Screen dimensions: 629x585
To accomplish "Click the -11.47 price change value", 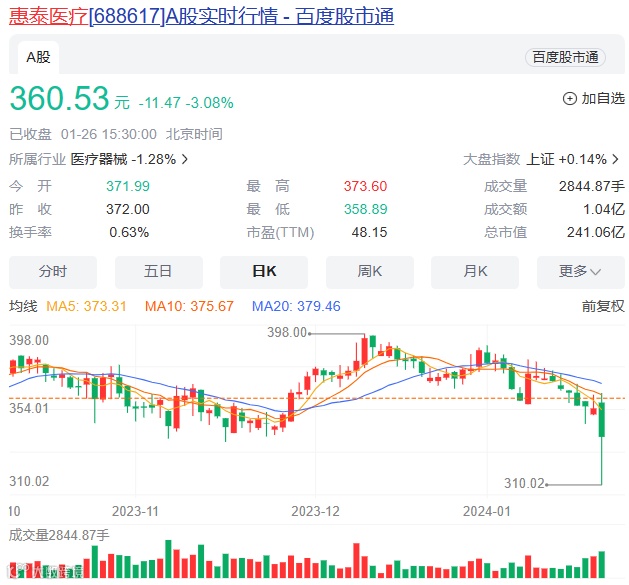I will pos(160,103).
